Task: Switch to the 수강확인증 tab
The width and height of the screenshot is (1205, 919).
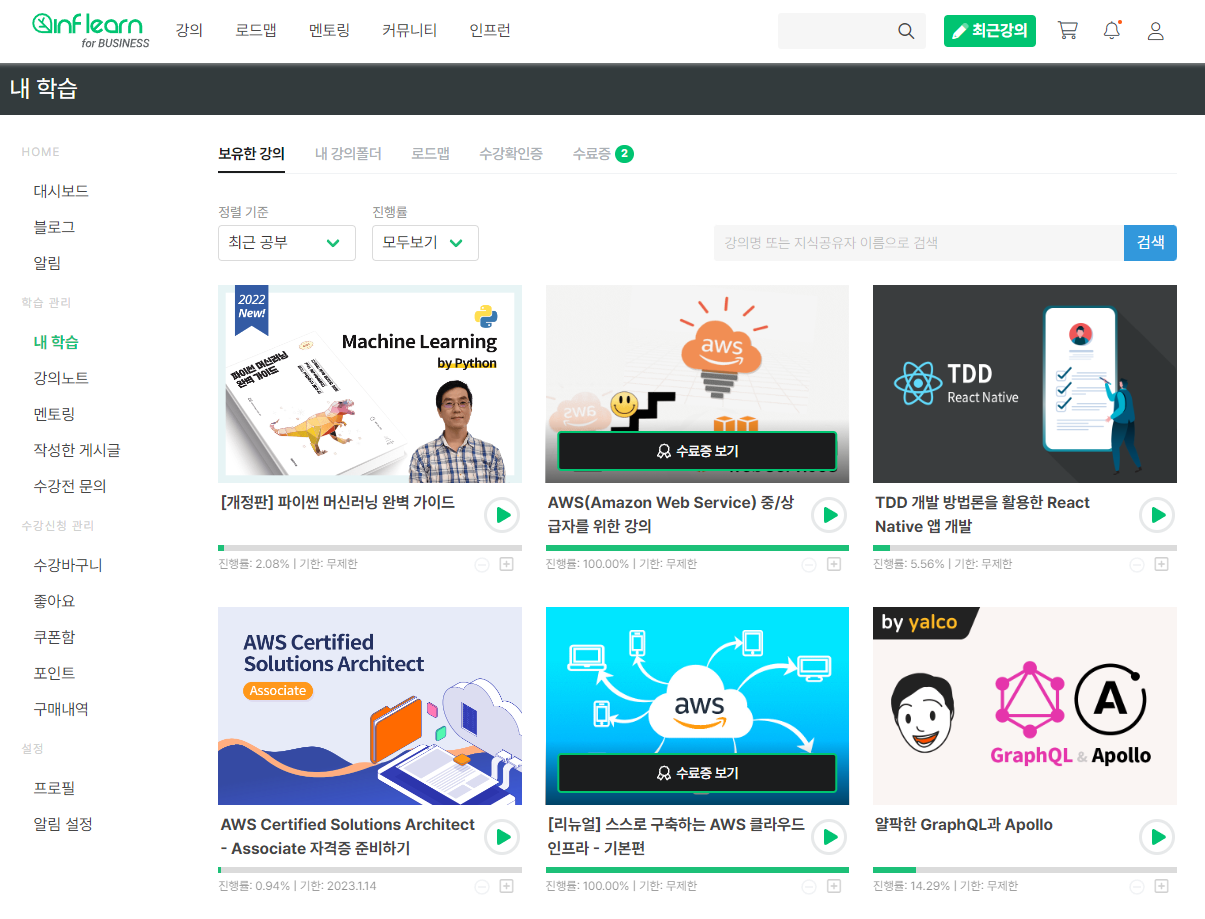Action: tap(511, 154)
